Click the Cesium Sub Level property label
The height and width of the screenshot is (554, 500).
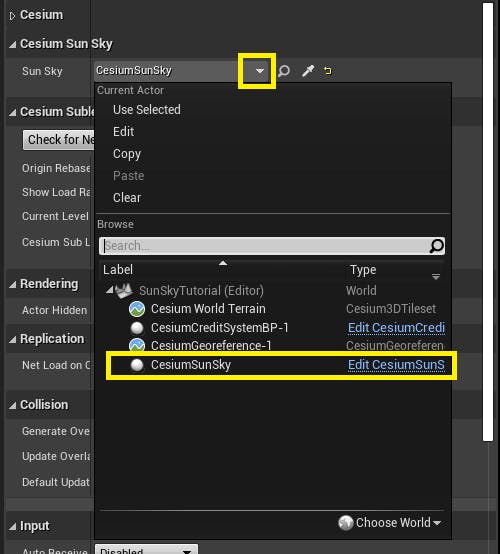(x=56, y=242)
